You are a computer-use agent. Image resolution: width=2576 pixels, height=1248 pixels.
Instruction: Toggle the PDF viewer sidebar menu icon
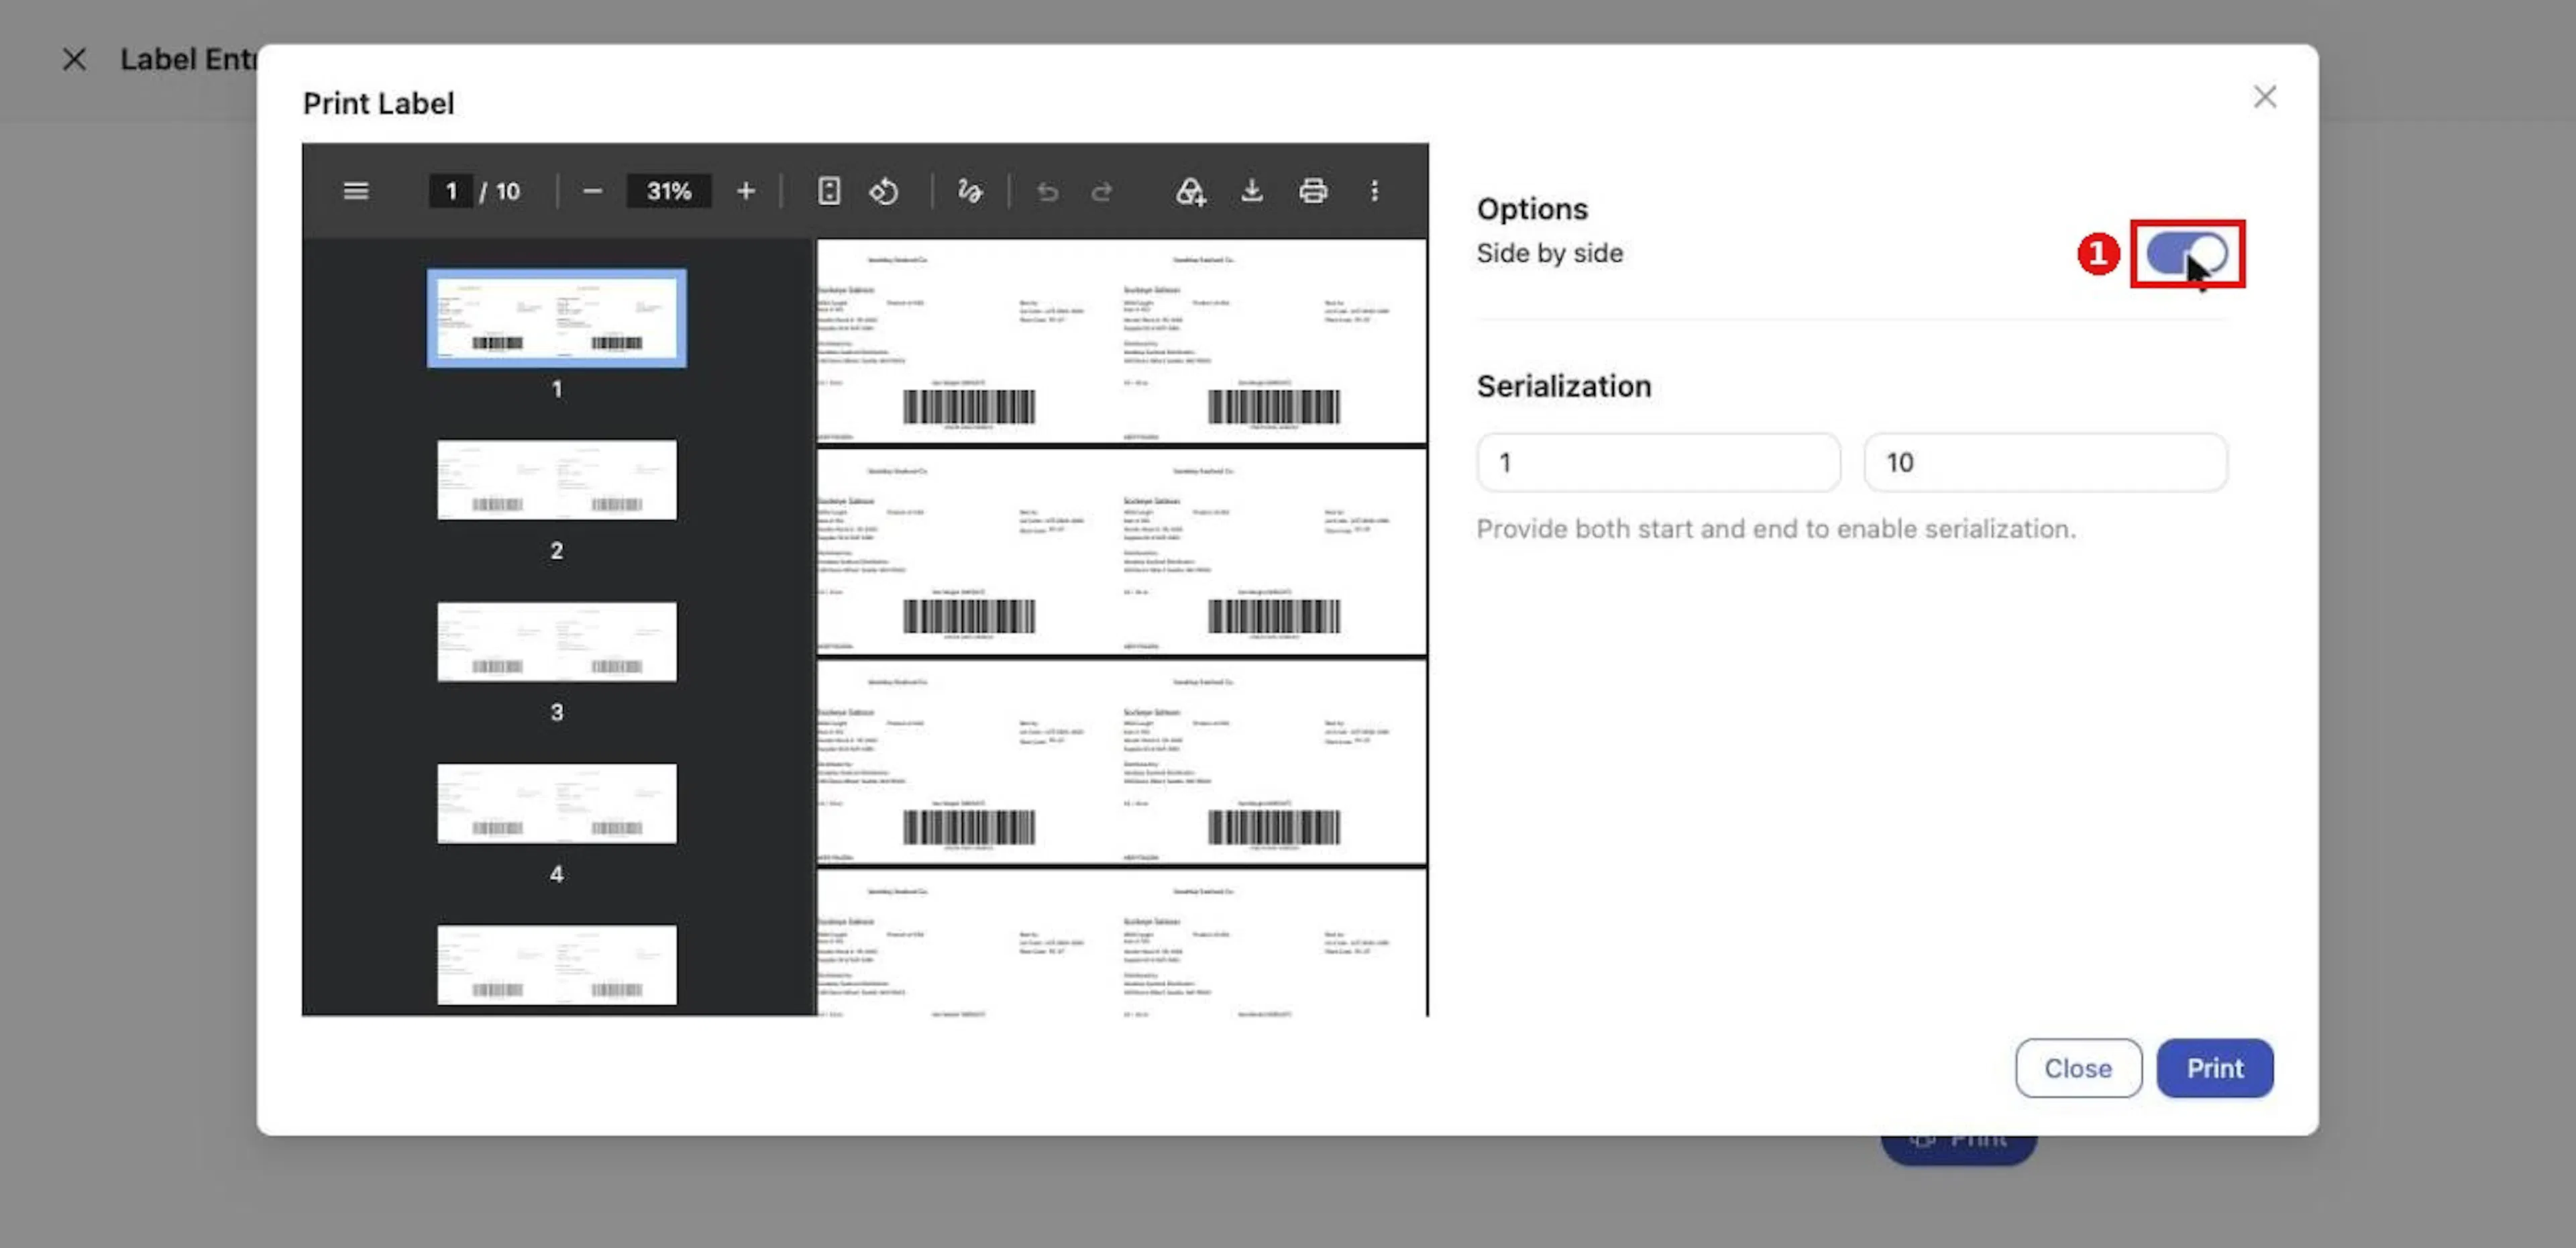[355, 191]
